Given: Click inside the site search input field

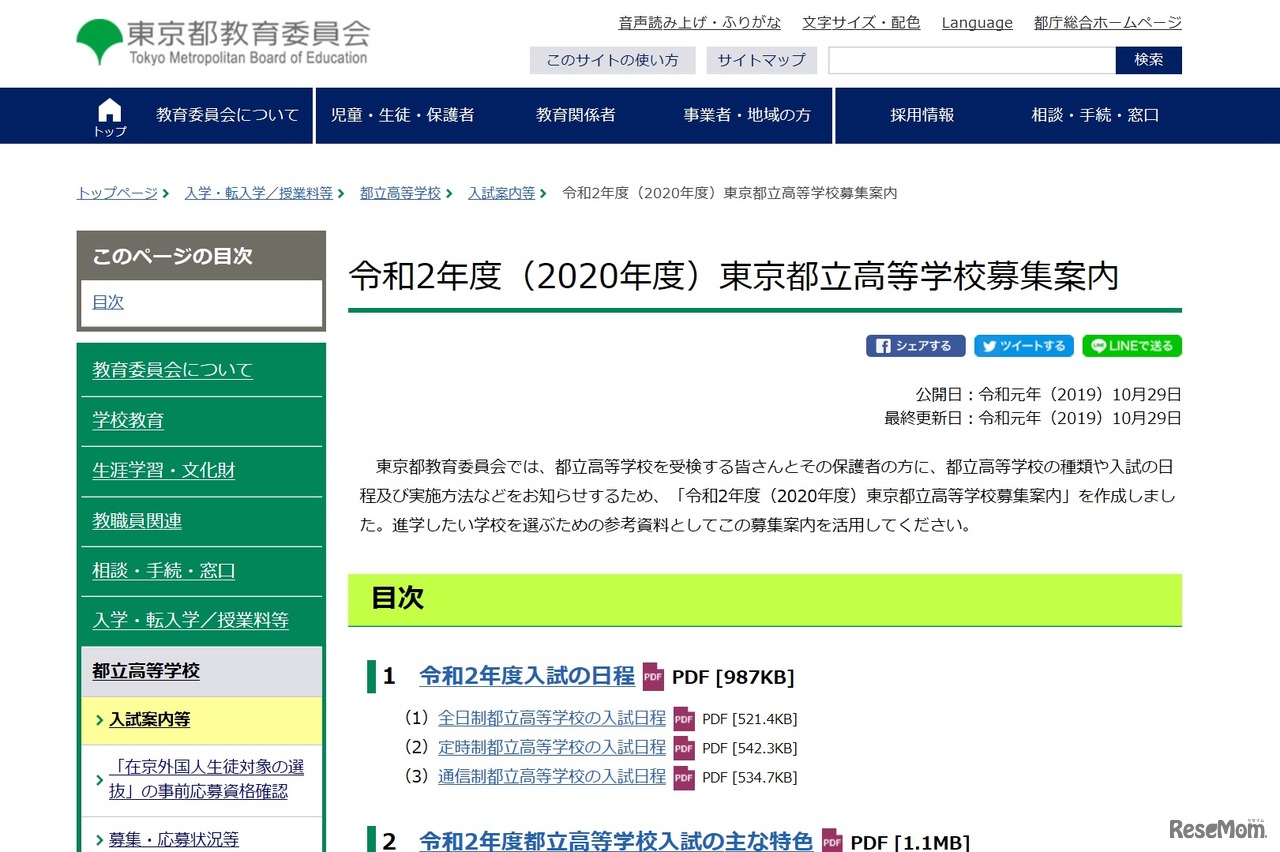Looking at the screenshot, I should click(970, 60).
